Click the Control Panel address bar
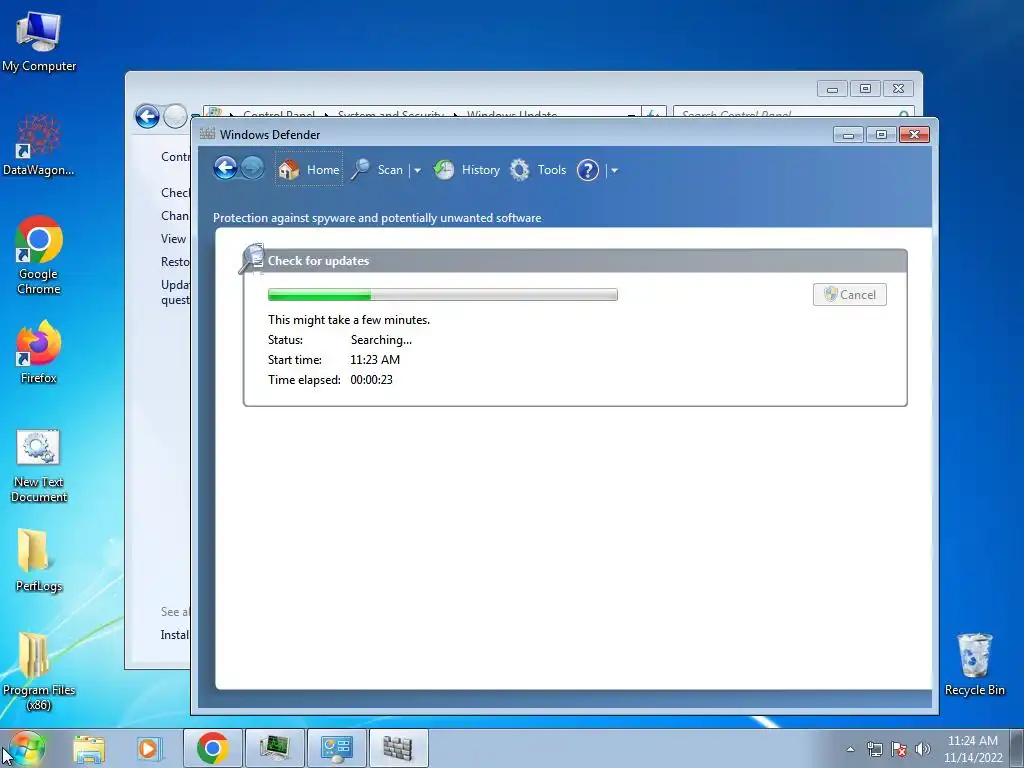This screenshot has width=1024, height=768. (x=421, y=114)
